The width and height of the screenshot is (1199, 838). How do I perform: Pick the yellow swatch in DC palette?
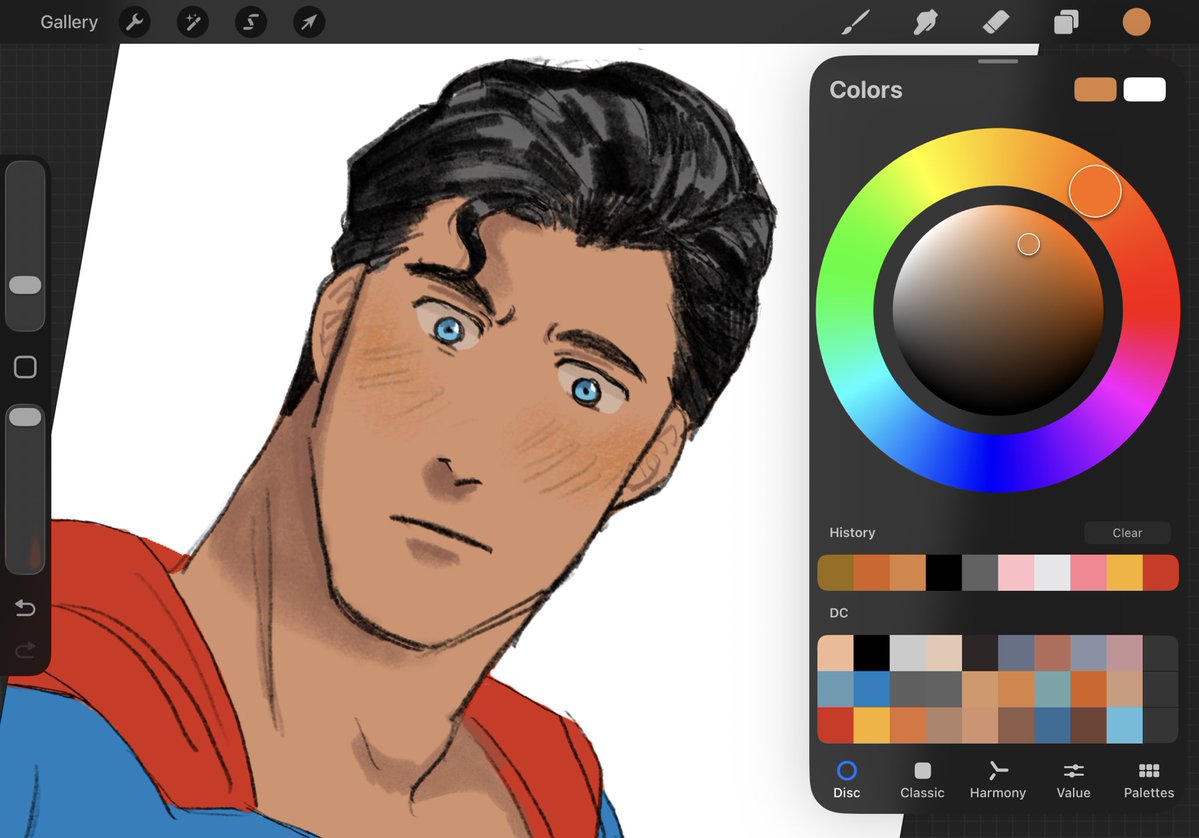[872, 725]
